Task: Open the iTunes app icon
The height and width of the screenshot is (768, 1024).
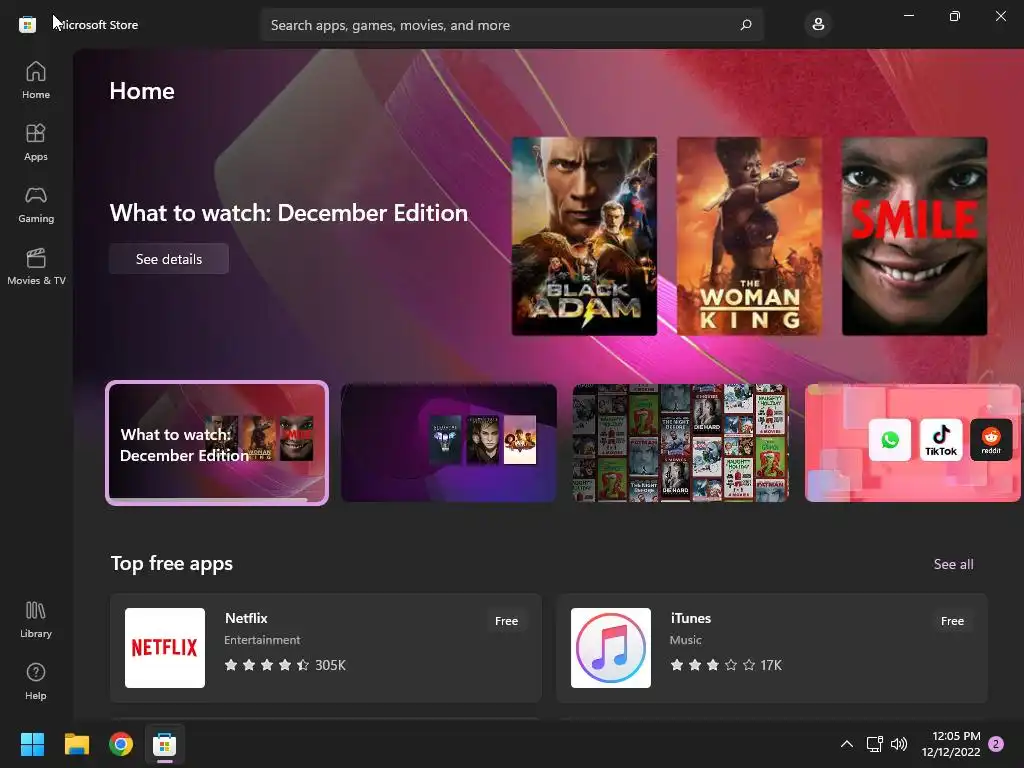Action: [611, 648]
